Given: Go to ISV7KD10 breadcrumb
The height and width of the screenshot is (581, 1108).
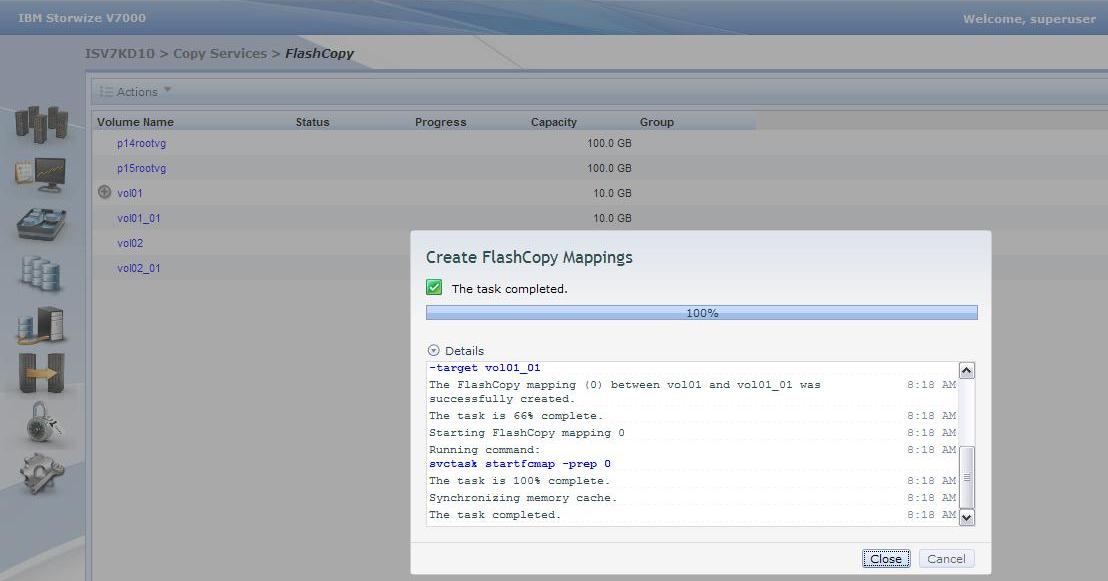Looking at the screenshot, I should [x=119, y=54].
